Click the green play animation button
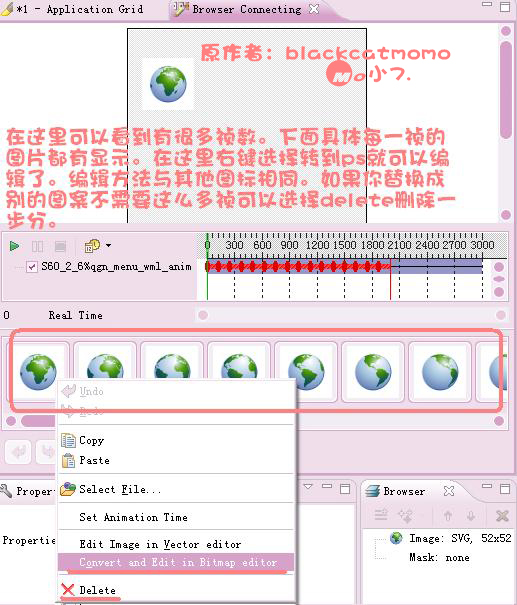Image resolution: width=517 pixels, height=605 pixels. click(14, 246)
